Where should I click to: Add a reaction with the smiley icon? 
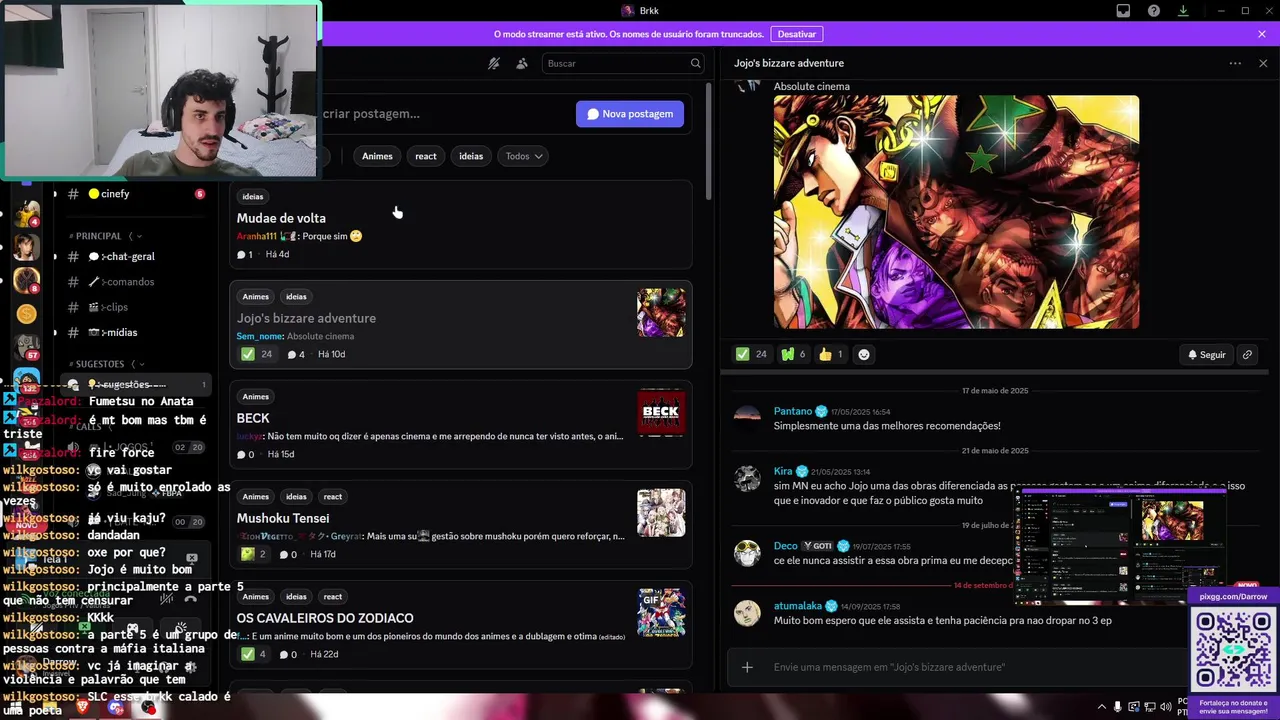864,354
